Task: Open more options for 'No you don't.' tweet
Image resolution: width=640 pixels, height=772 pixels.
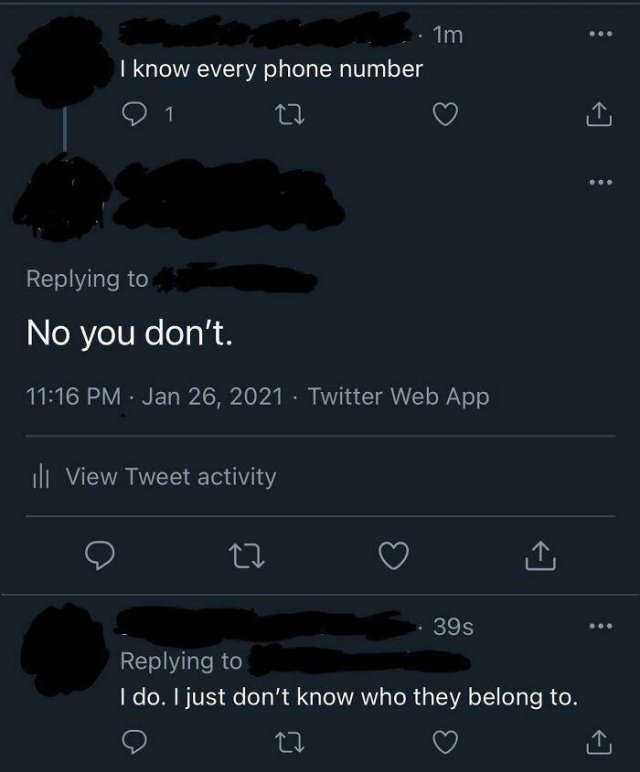Action: pyautogui.click(x=599, y=183)
